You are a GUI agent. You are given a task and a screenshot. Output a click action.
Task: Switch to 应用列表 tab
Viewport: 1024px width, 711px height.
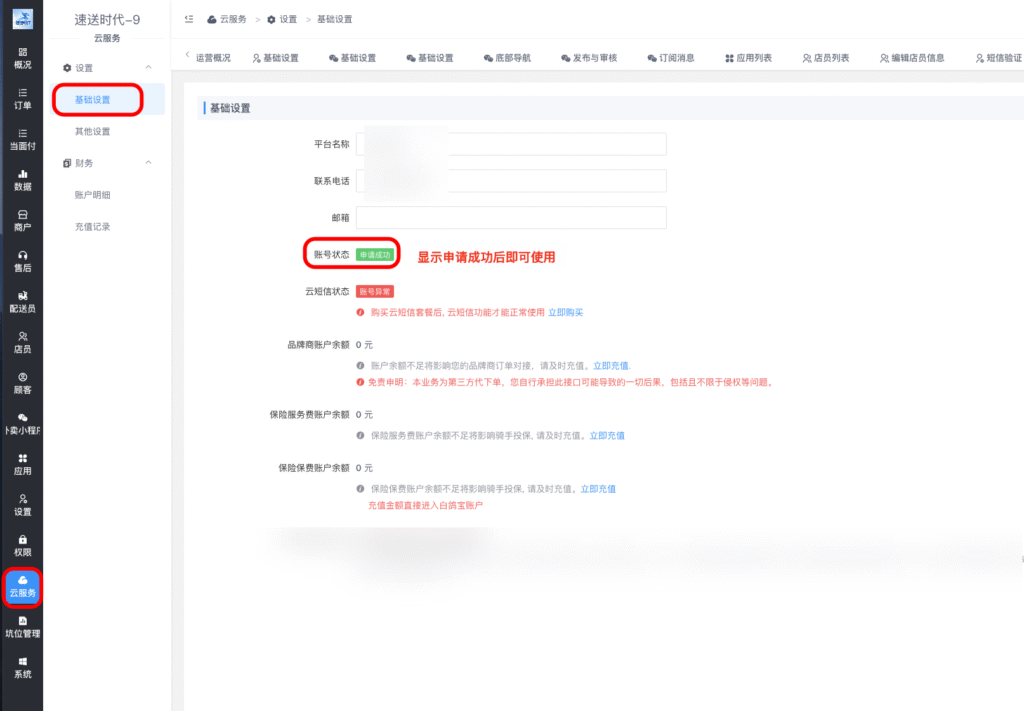[747, 58]
